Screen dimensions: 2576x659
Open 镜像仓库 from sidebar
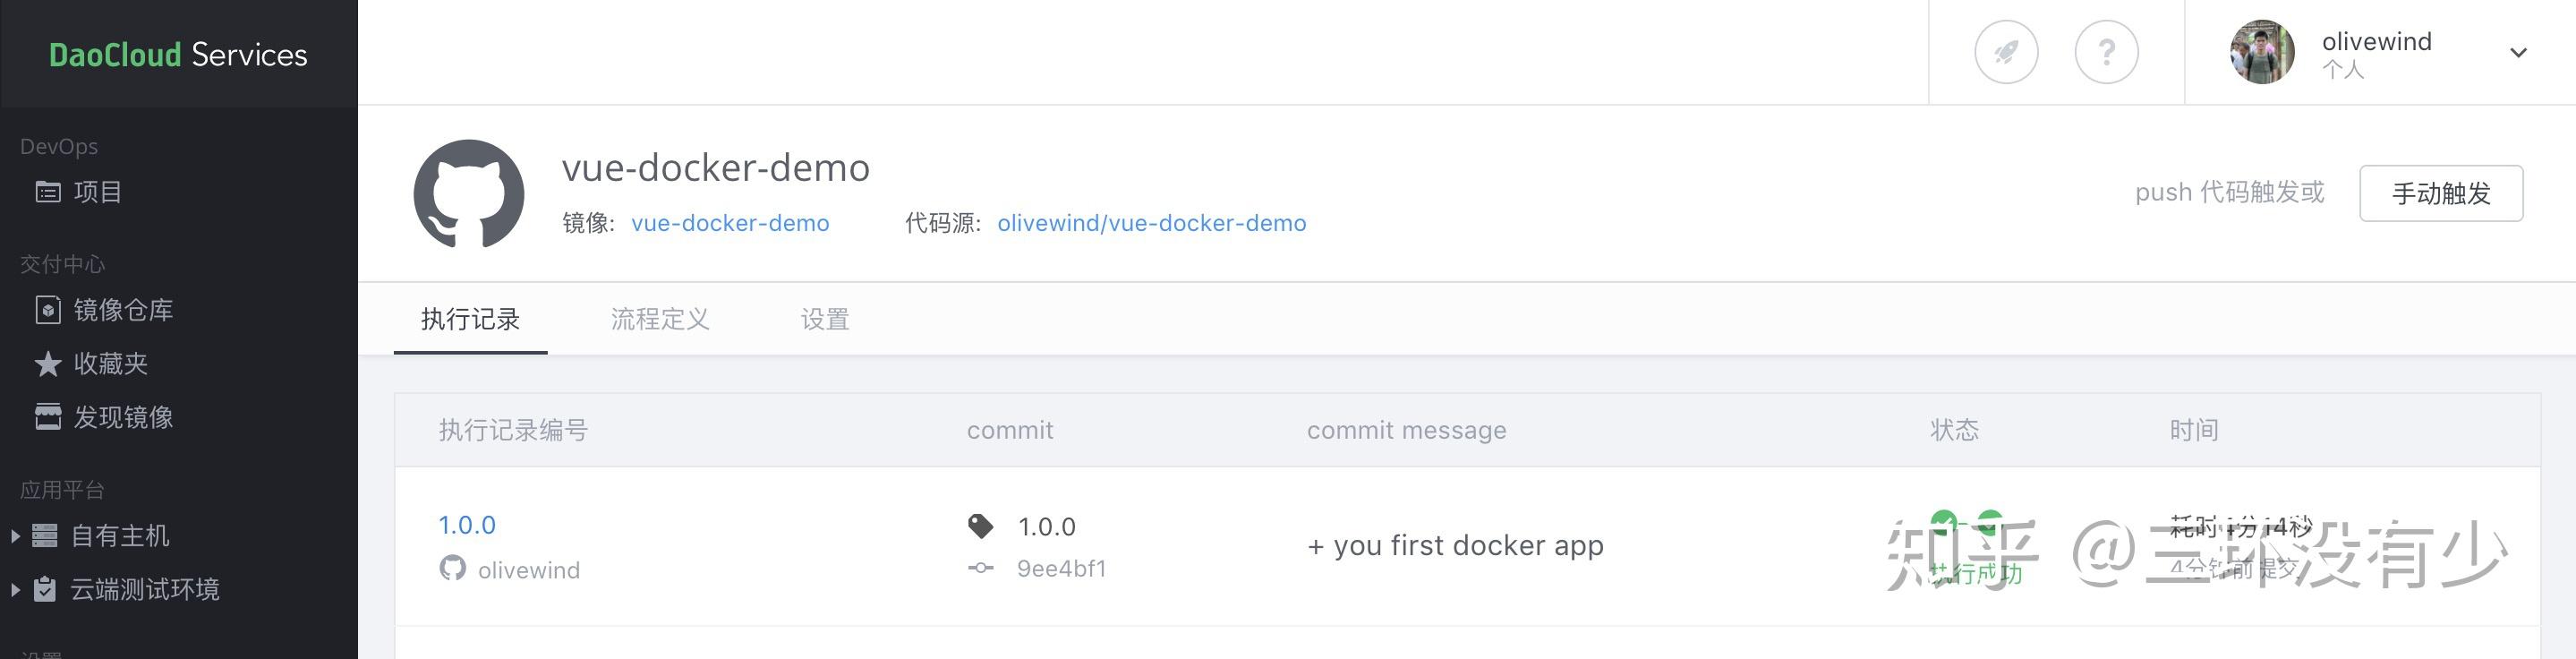click(x=122, y=310)
